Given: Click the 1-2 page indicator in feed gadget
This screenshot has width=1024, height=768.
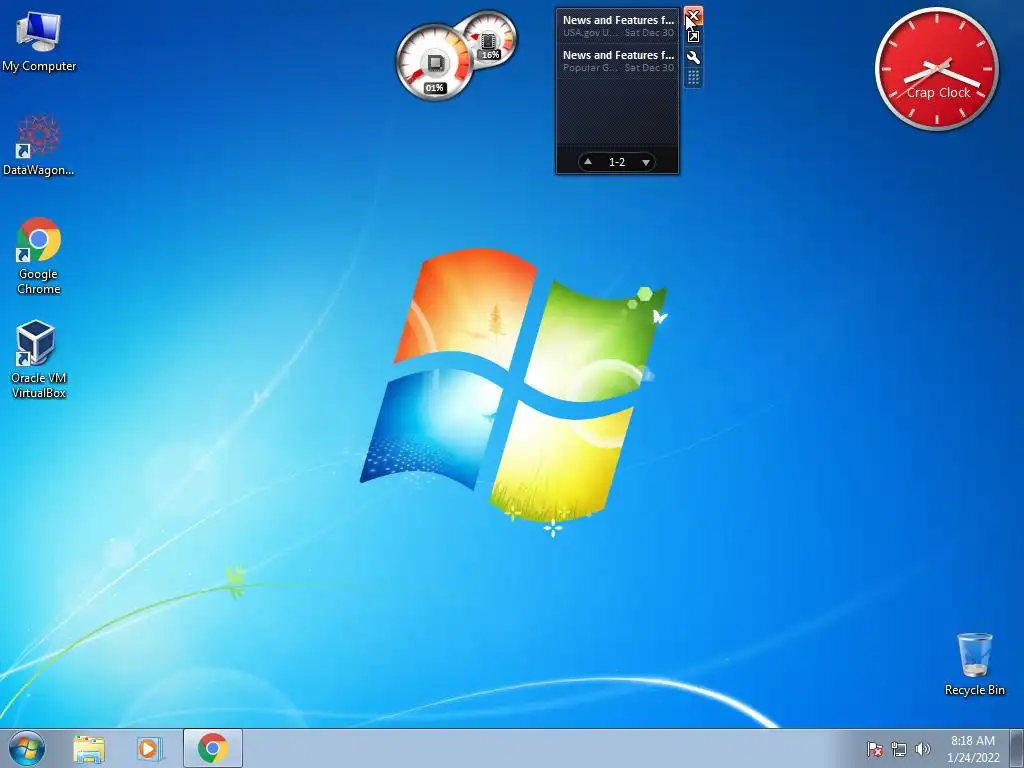Looking at the screenshot, I should [x=617, y=162].
